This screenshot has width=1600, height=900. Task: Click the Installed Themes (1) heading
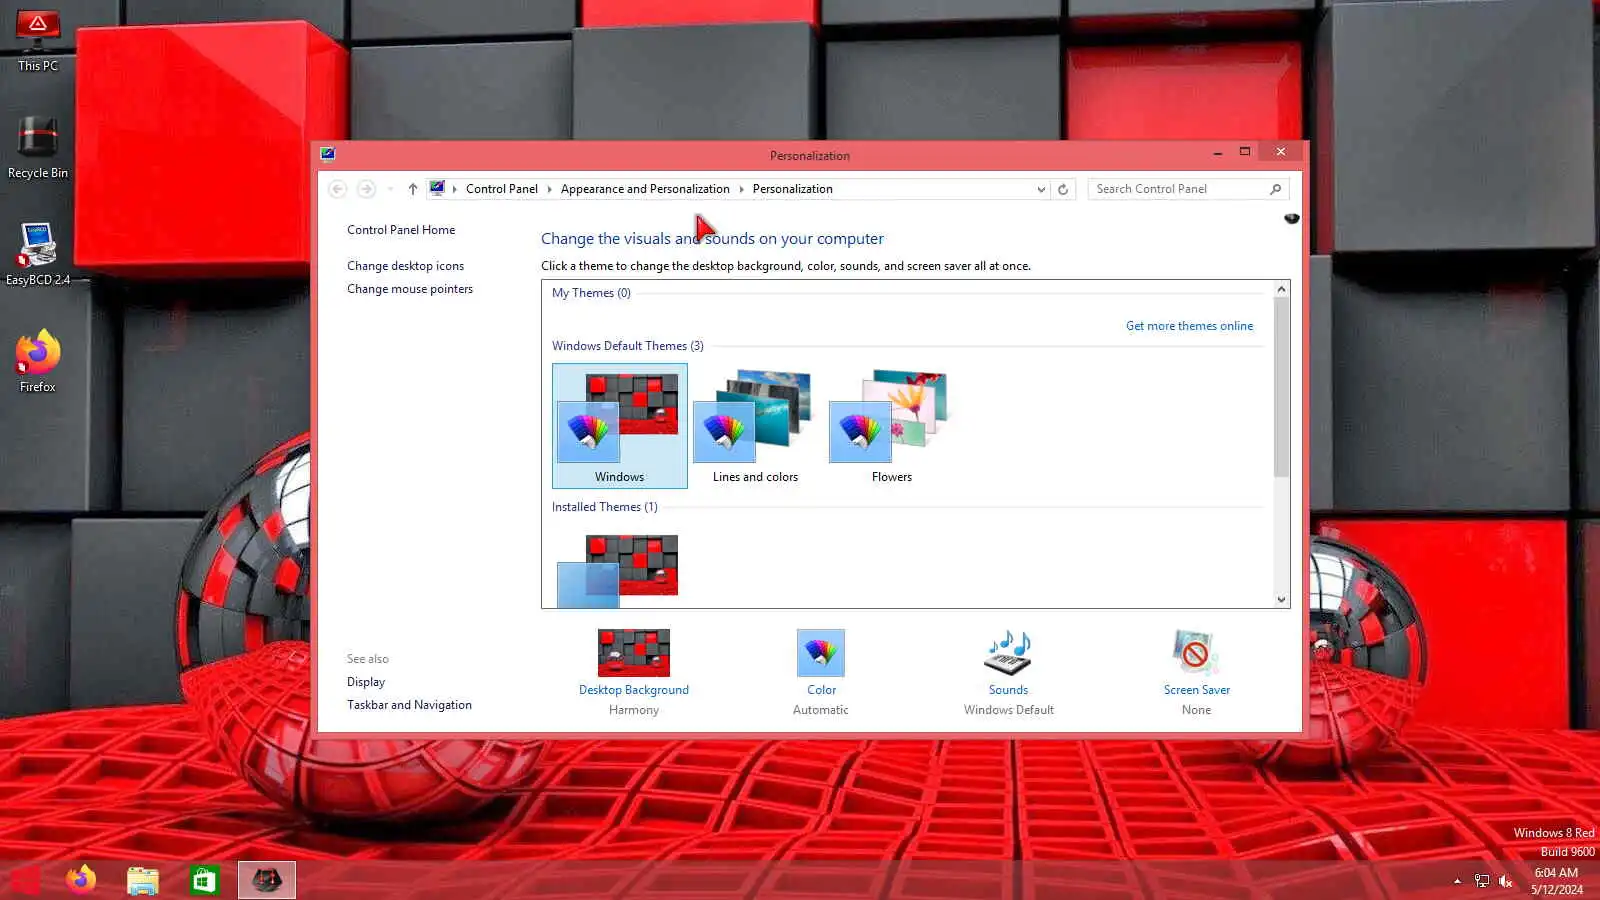tap(605, 507)
